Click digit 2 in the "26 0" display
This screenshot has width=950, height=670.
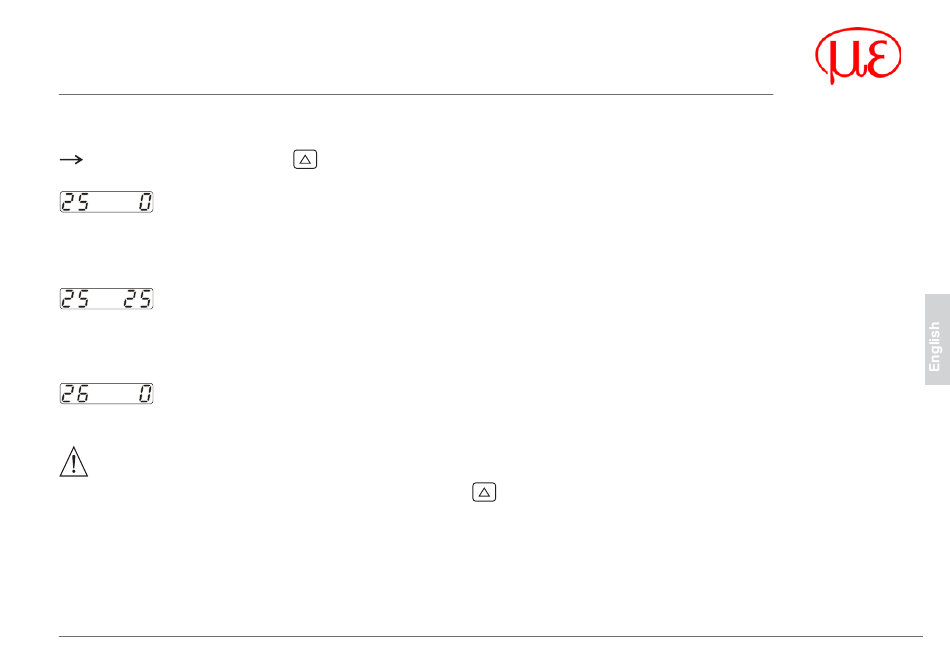[69, 394]
